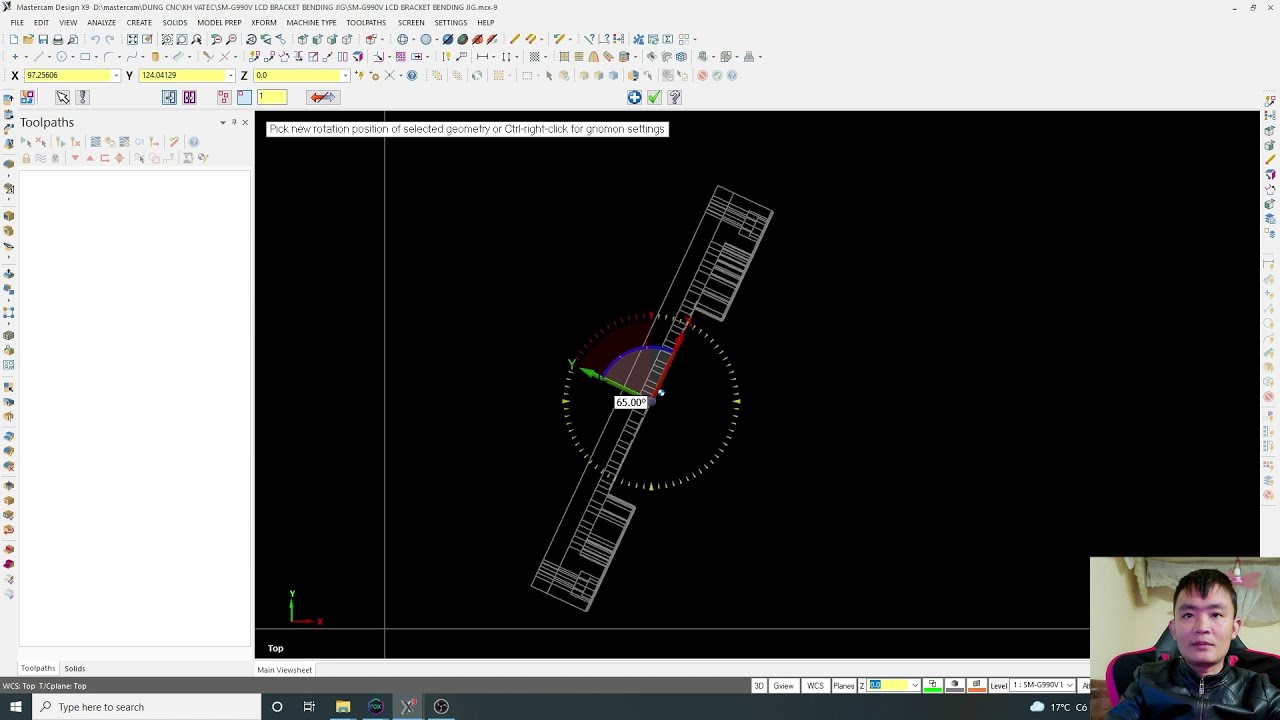Click the Gview status bar button
1280x720 pixels.
coord(784,685)
